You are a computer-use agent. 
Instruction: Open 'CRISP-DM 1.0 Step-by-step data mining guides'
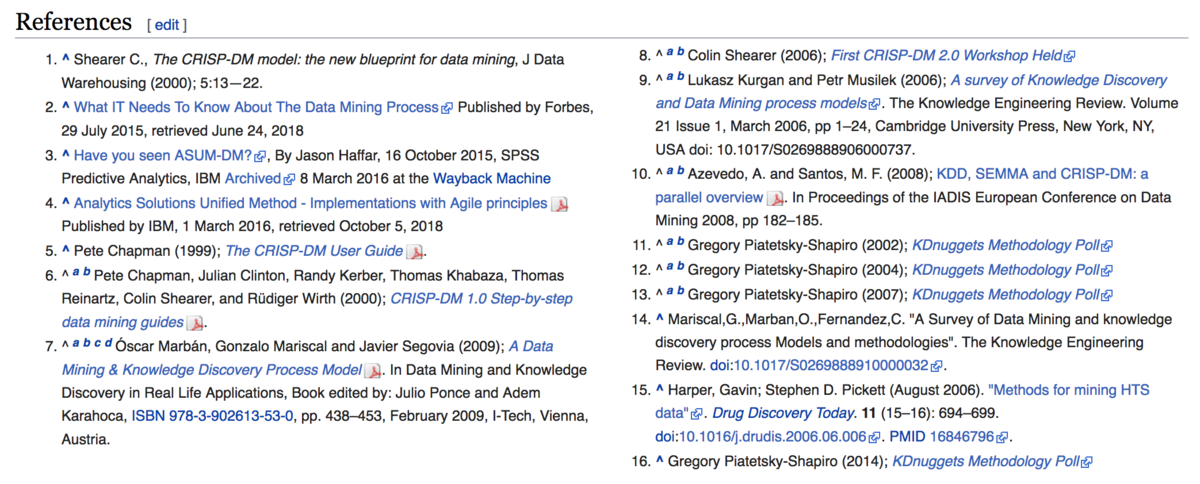click(x=318, y=310)
